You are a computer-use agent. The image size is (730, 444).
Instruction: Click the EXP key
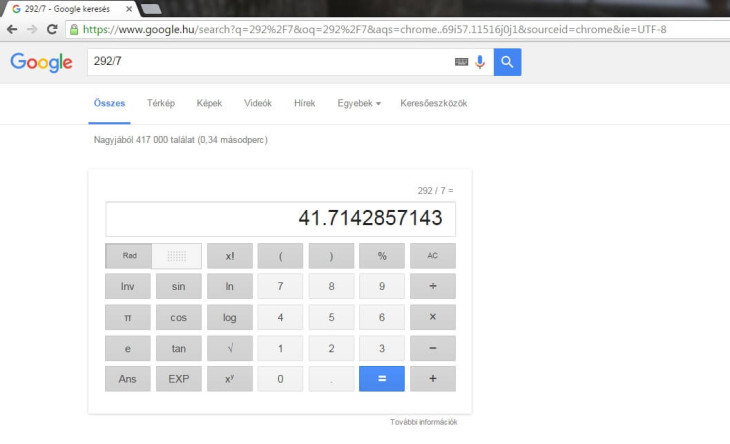point(179,379)
